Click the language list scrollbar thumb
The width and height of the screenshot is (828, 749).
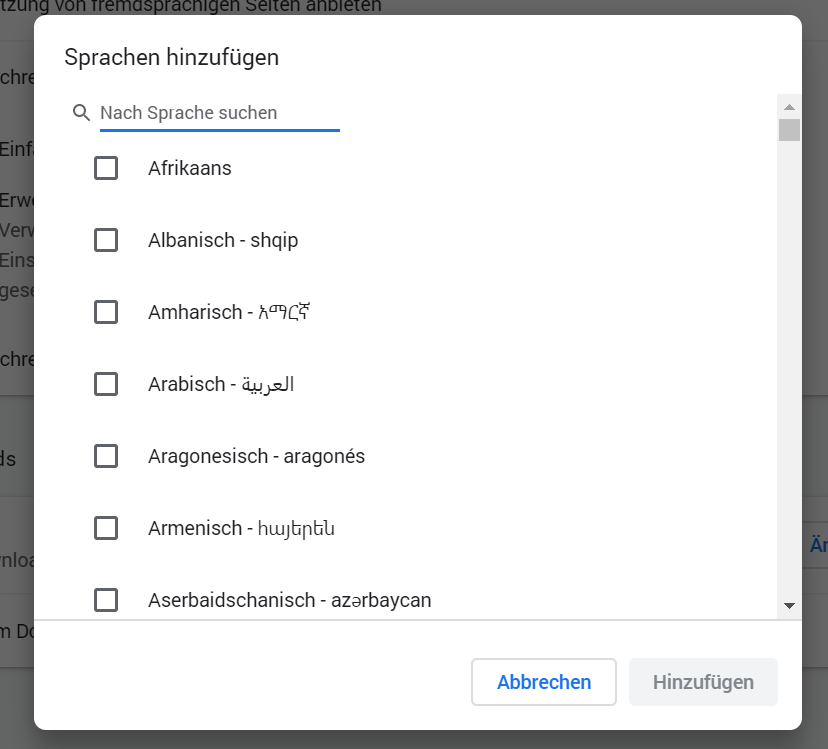789,130
